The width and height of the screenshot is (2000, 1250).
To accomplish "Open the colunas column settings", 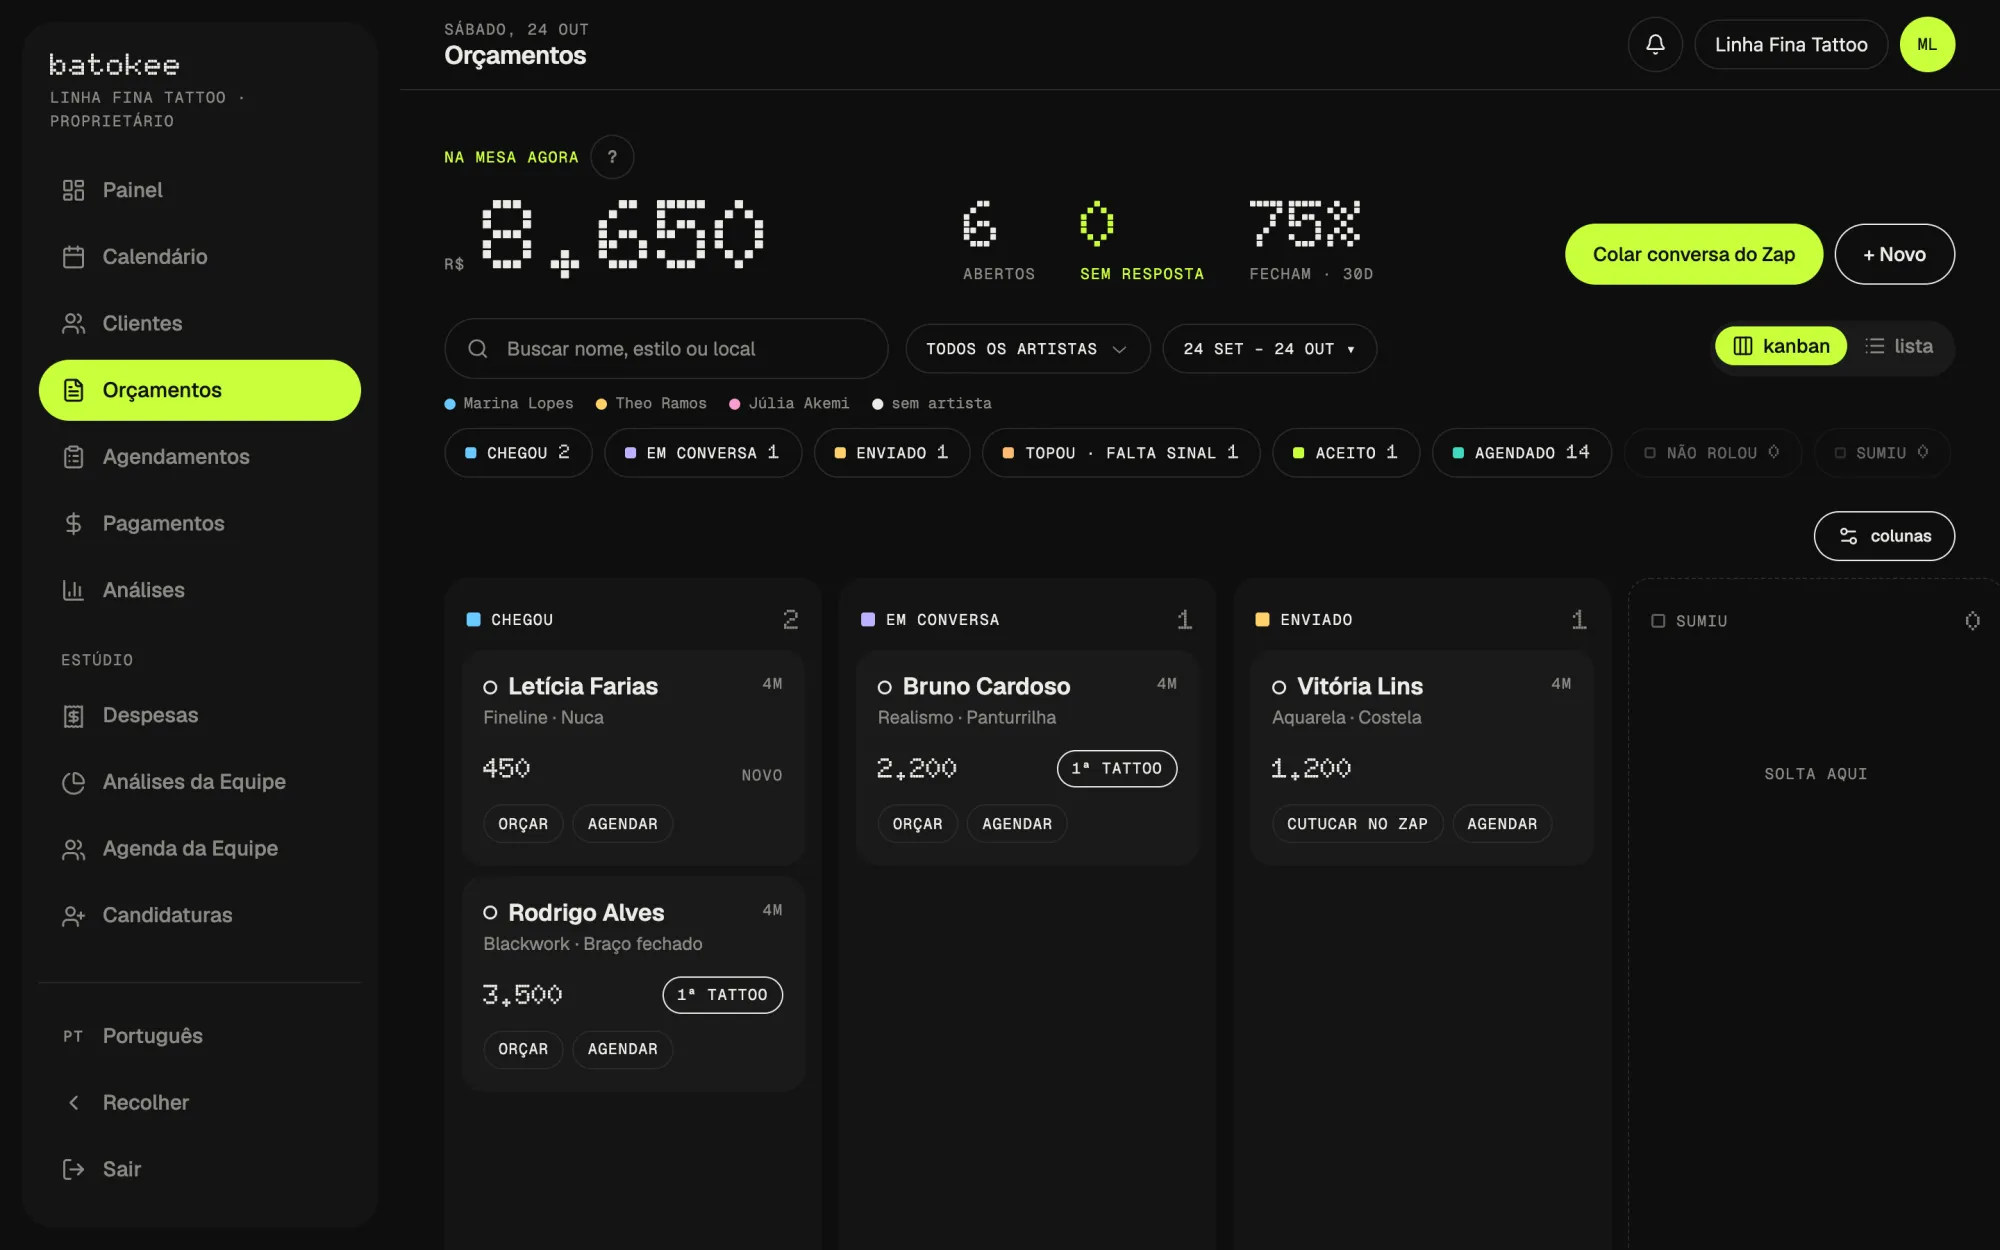I will pyautogui.click(x=1884, y=536).
